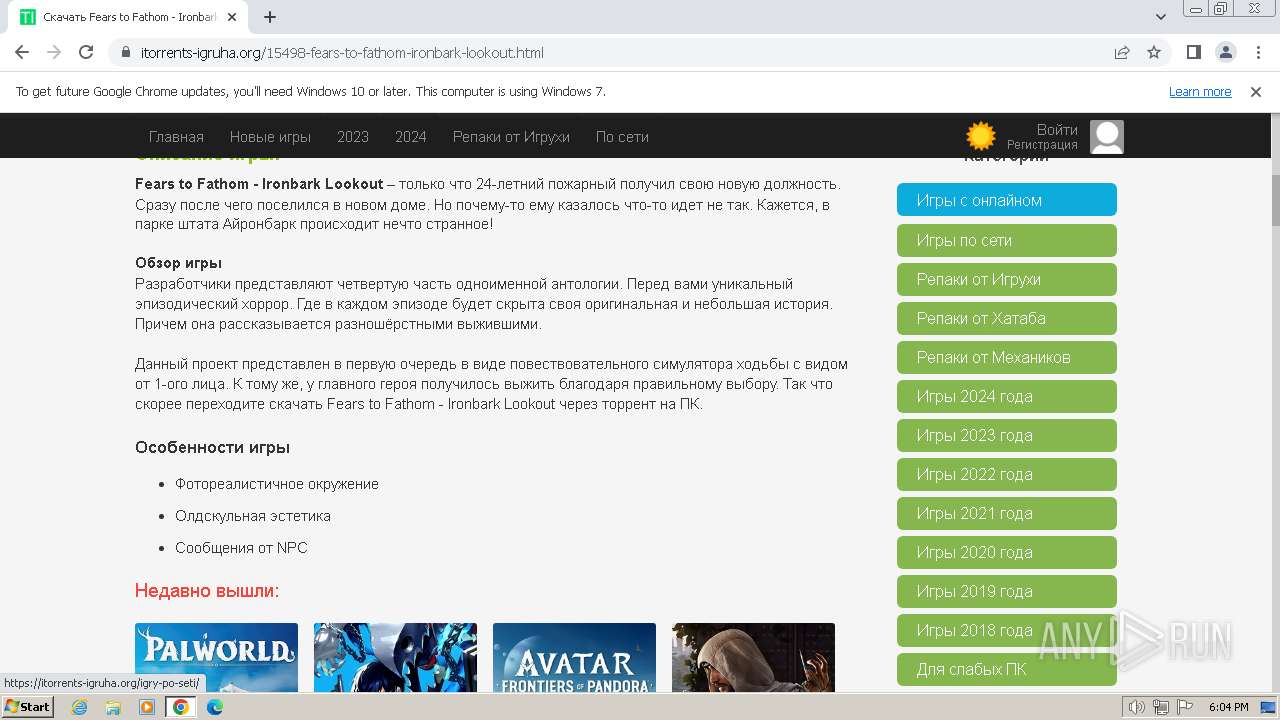
Task: Open the Главная menu item
Action: tap(176, 137)
